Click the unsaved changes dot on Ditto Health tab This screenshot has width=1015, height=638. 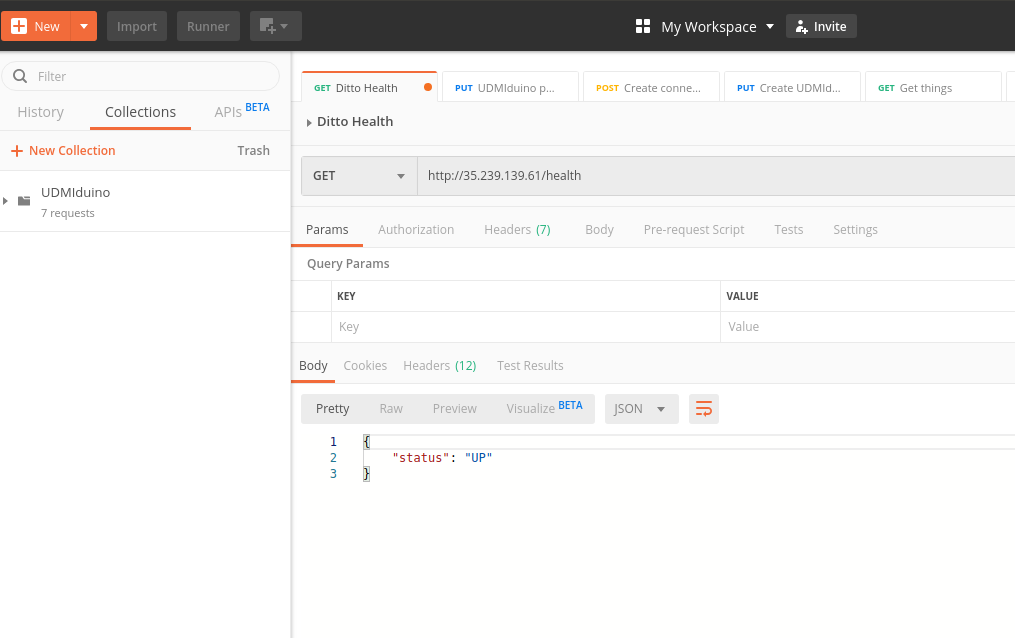coord(428,87)
